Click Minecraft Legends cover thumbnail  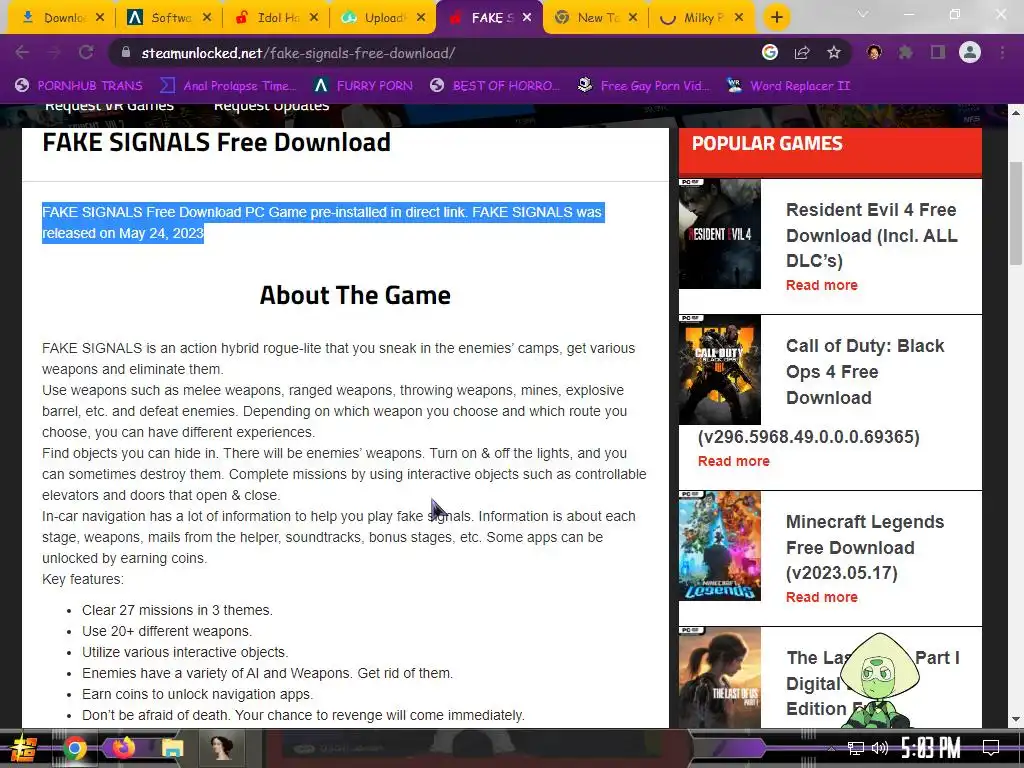click(x=720, y=546)
